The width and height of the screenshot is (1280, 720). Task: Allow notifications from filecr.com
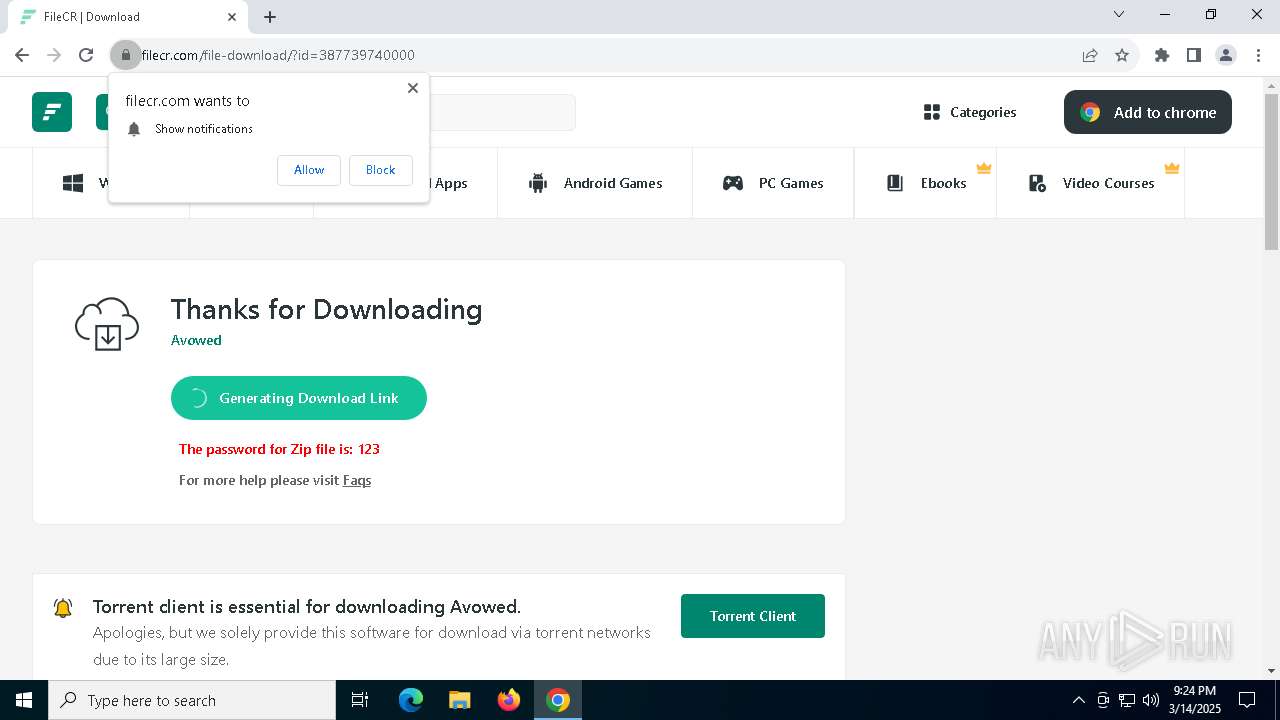[309, 170]
